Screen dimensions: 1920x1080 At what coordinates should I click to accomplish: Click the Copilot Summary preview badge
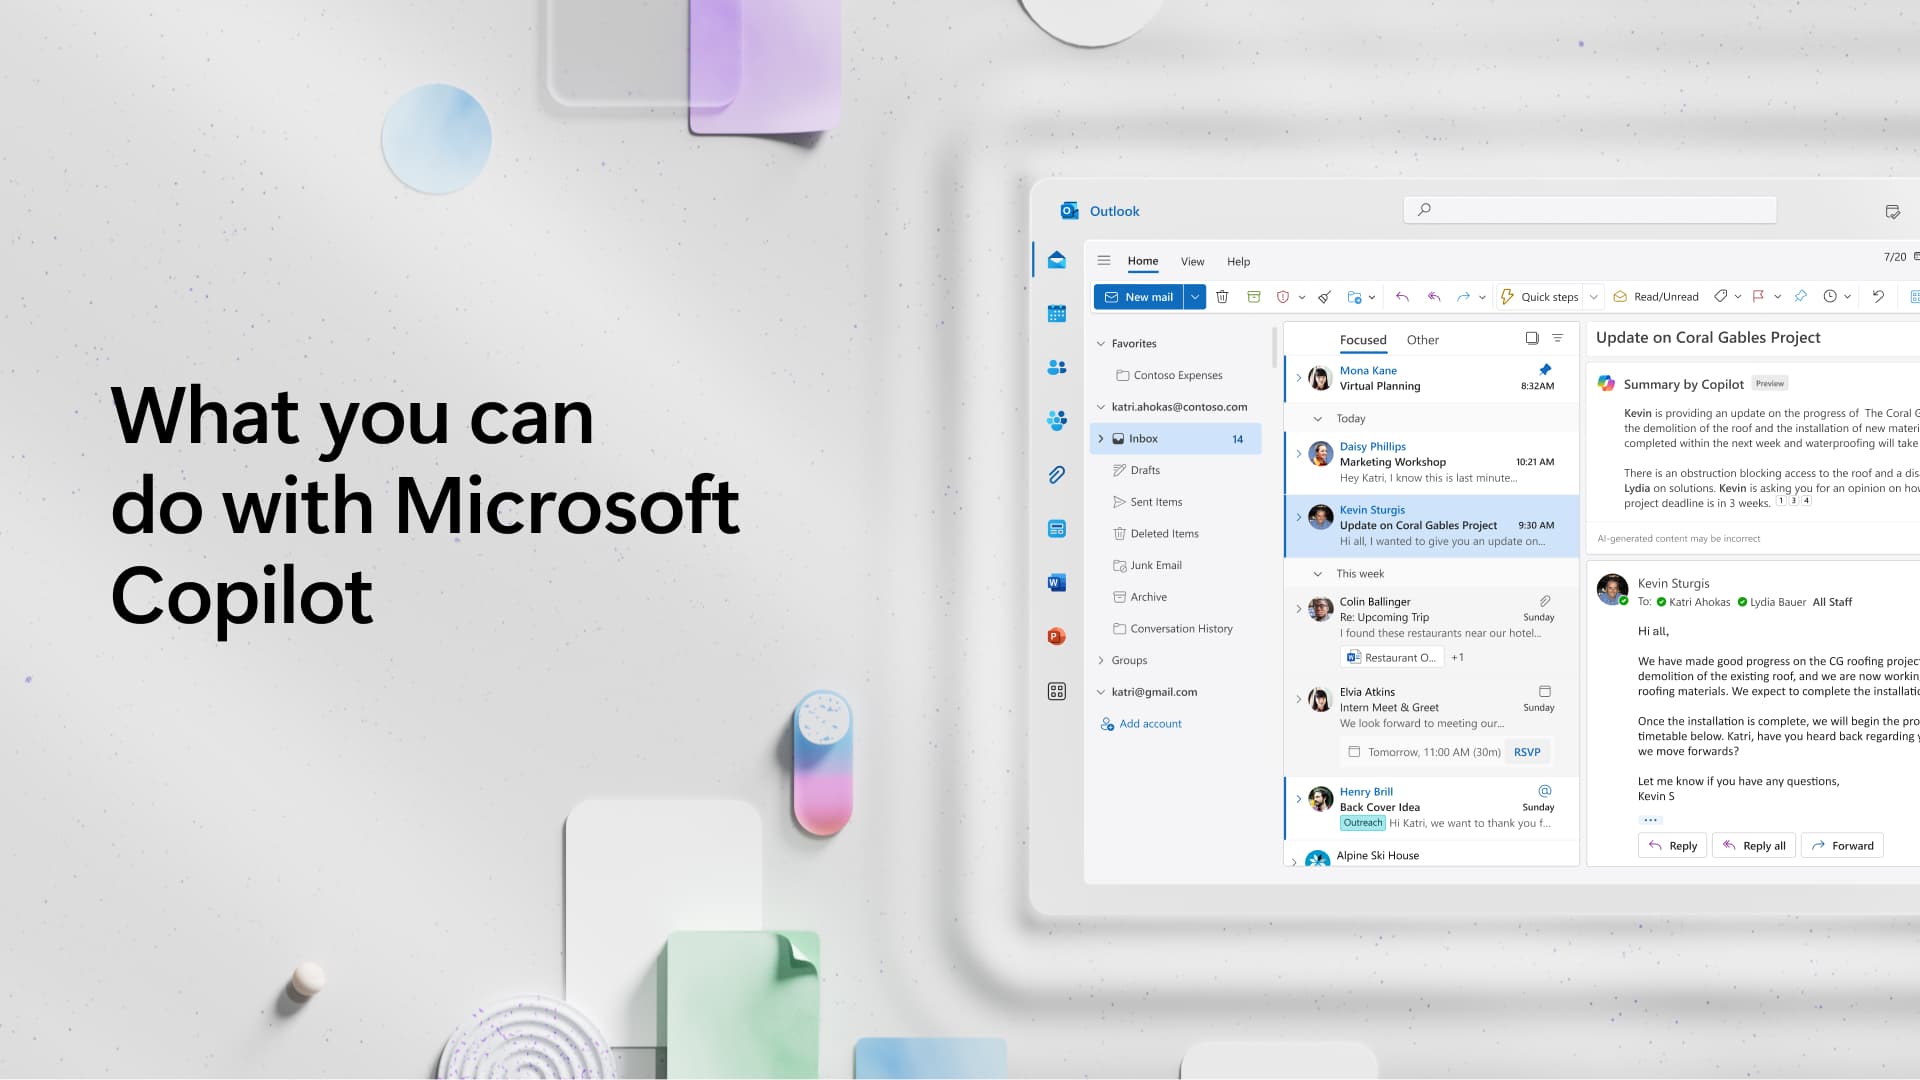(1768, 382)
